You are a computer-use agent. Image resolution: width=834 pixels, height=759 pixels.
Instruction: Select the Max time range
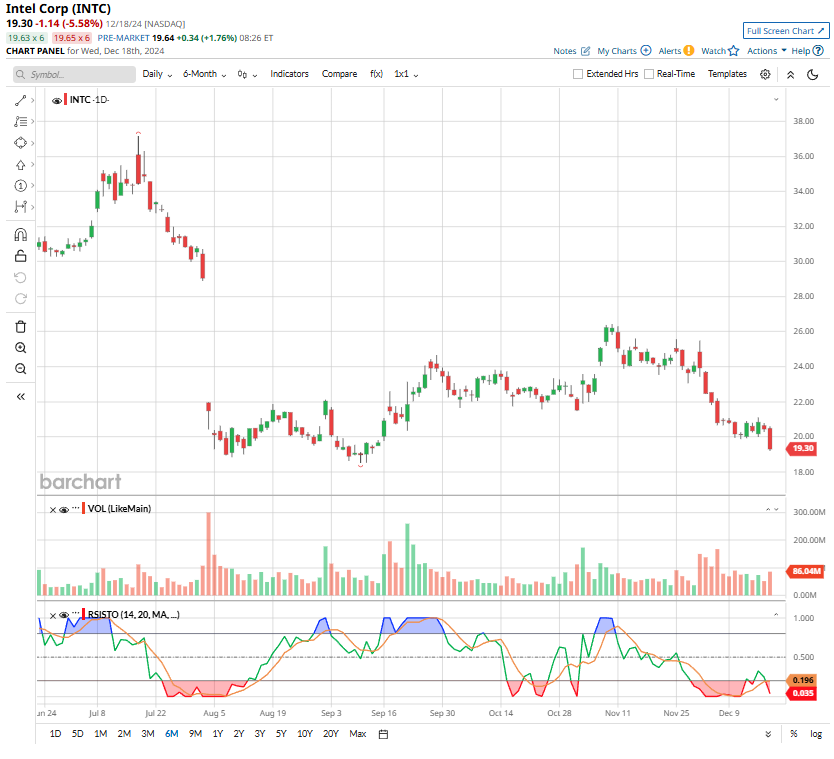(x=357, y=733)
